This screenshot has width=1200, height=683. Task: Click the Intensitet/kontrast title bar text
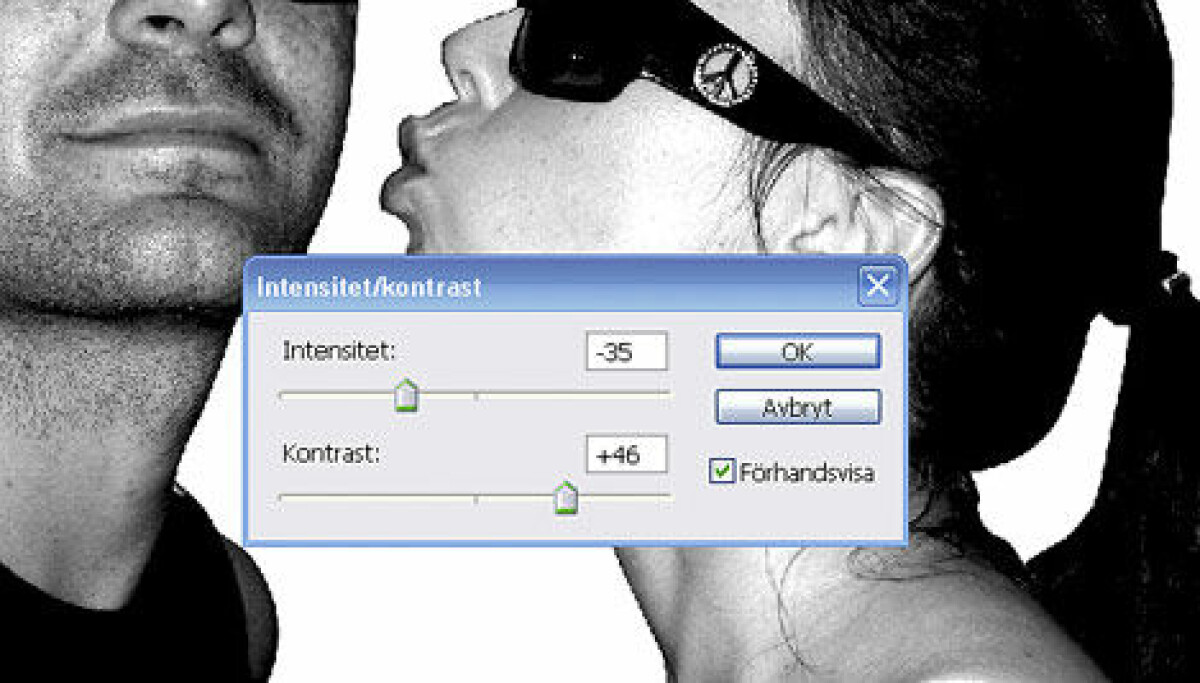[369, 287]
